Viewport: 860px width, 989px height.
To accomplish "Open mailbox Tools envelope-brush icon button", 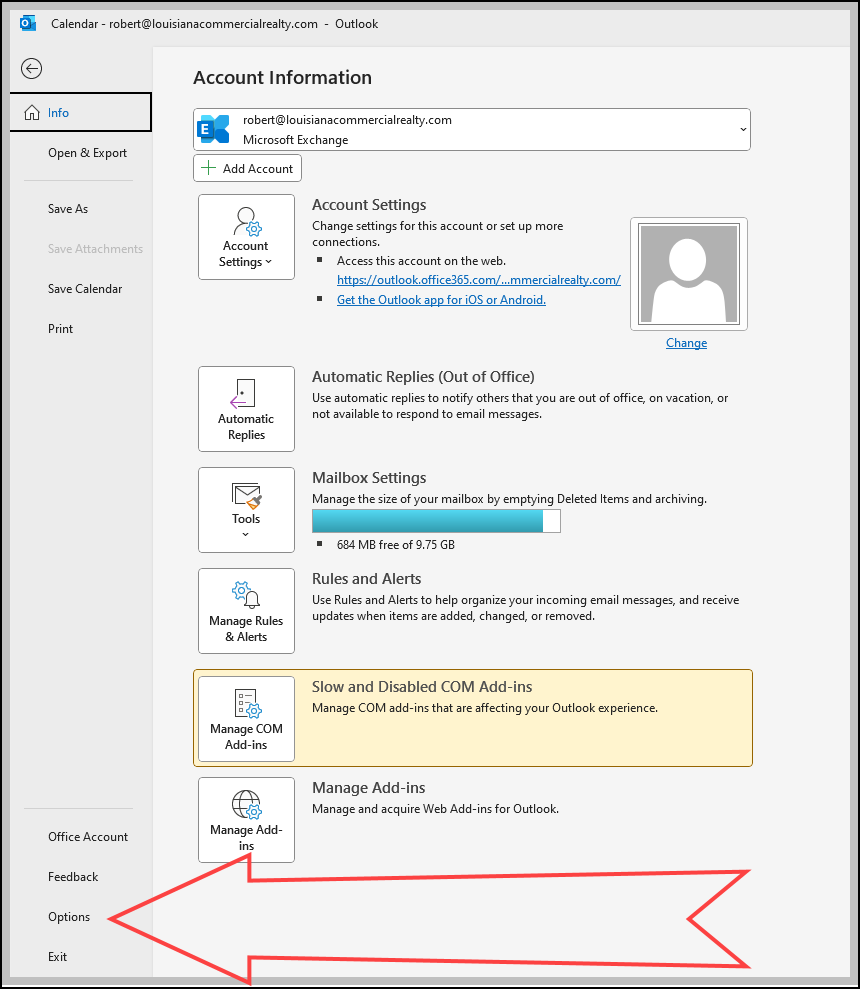I will tap(246, 510).
